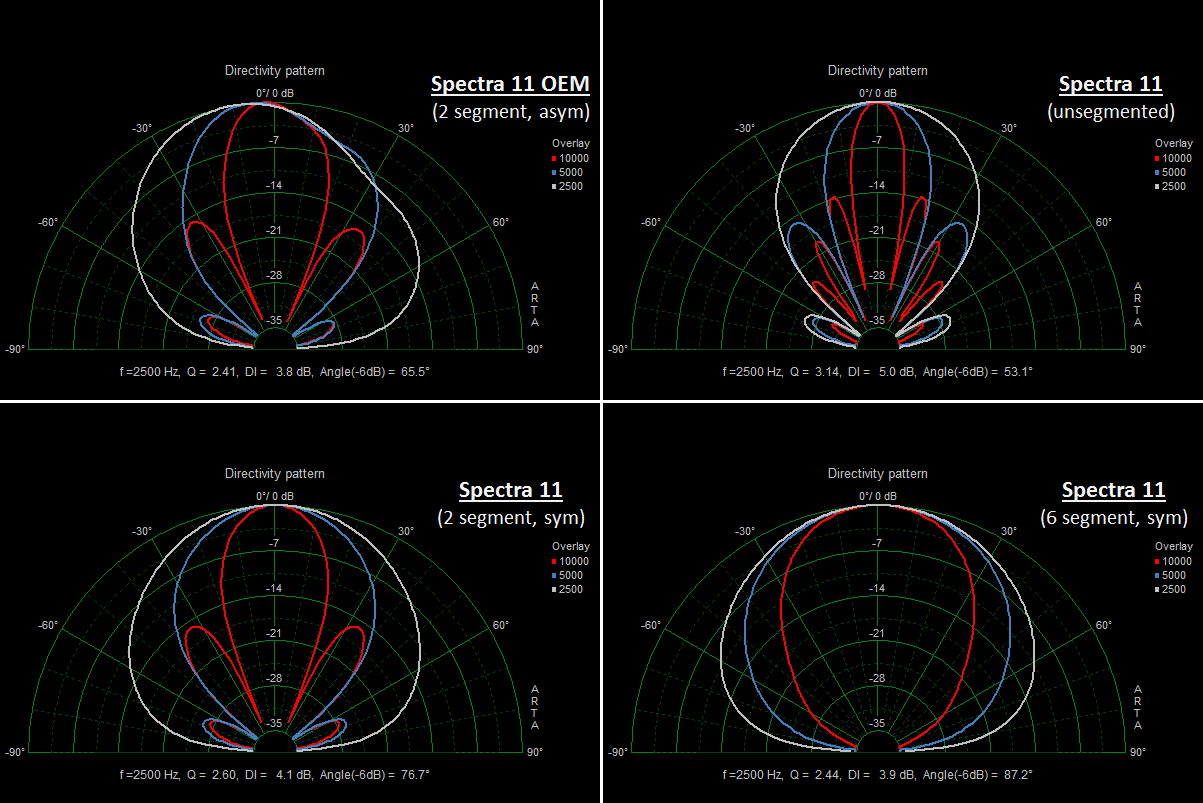Viewport: 1203px width, 803px height.
Task: Click the '(2 segment, asym)' subtitle
Action: point(511,111)
